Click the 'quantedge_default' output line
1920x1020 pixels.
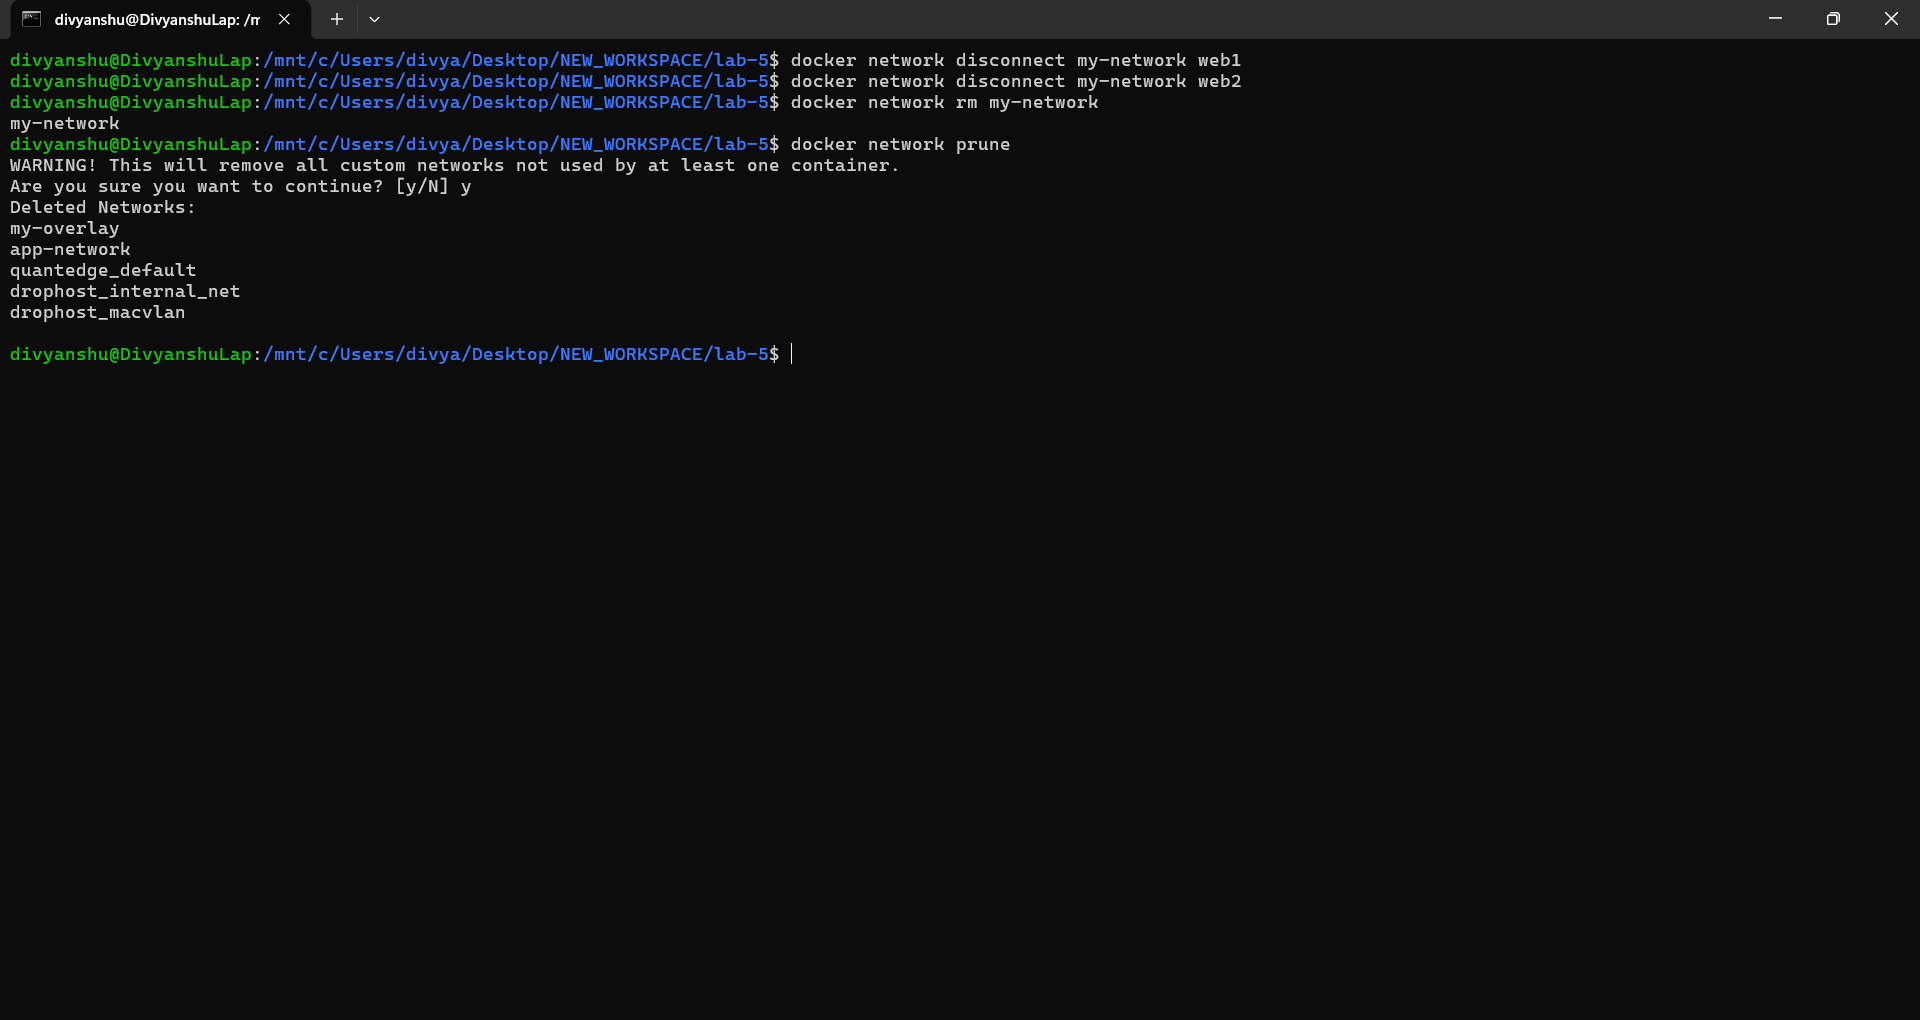(x=103, y=271)
